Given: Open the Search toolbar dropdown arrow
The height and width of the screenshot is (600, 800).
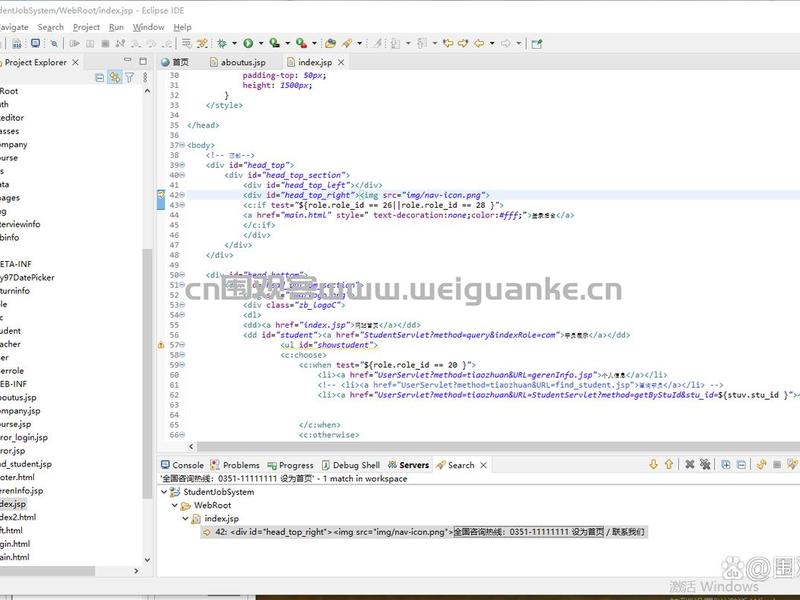Looking at the screenshot, I should tap(359, 43).
